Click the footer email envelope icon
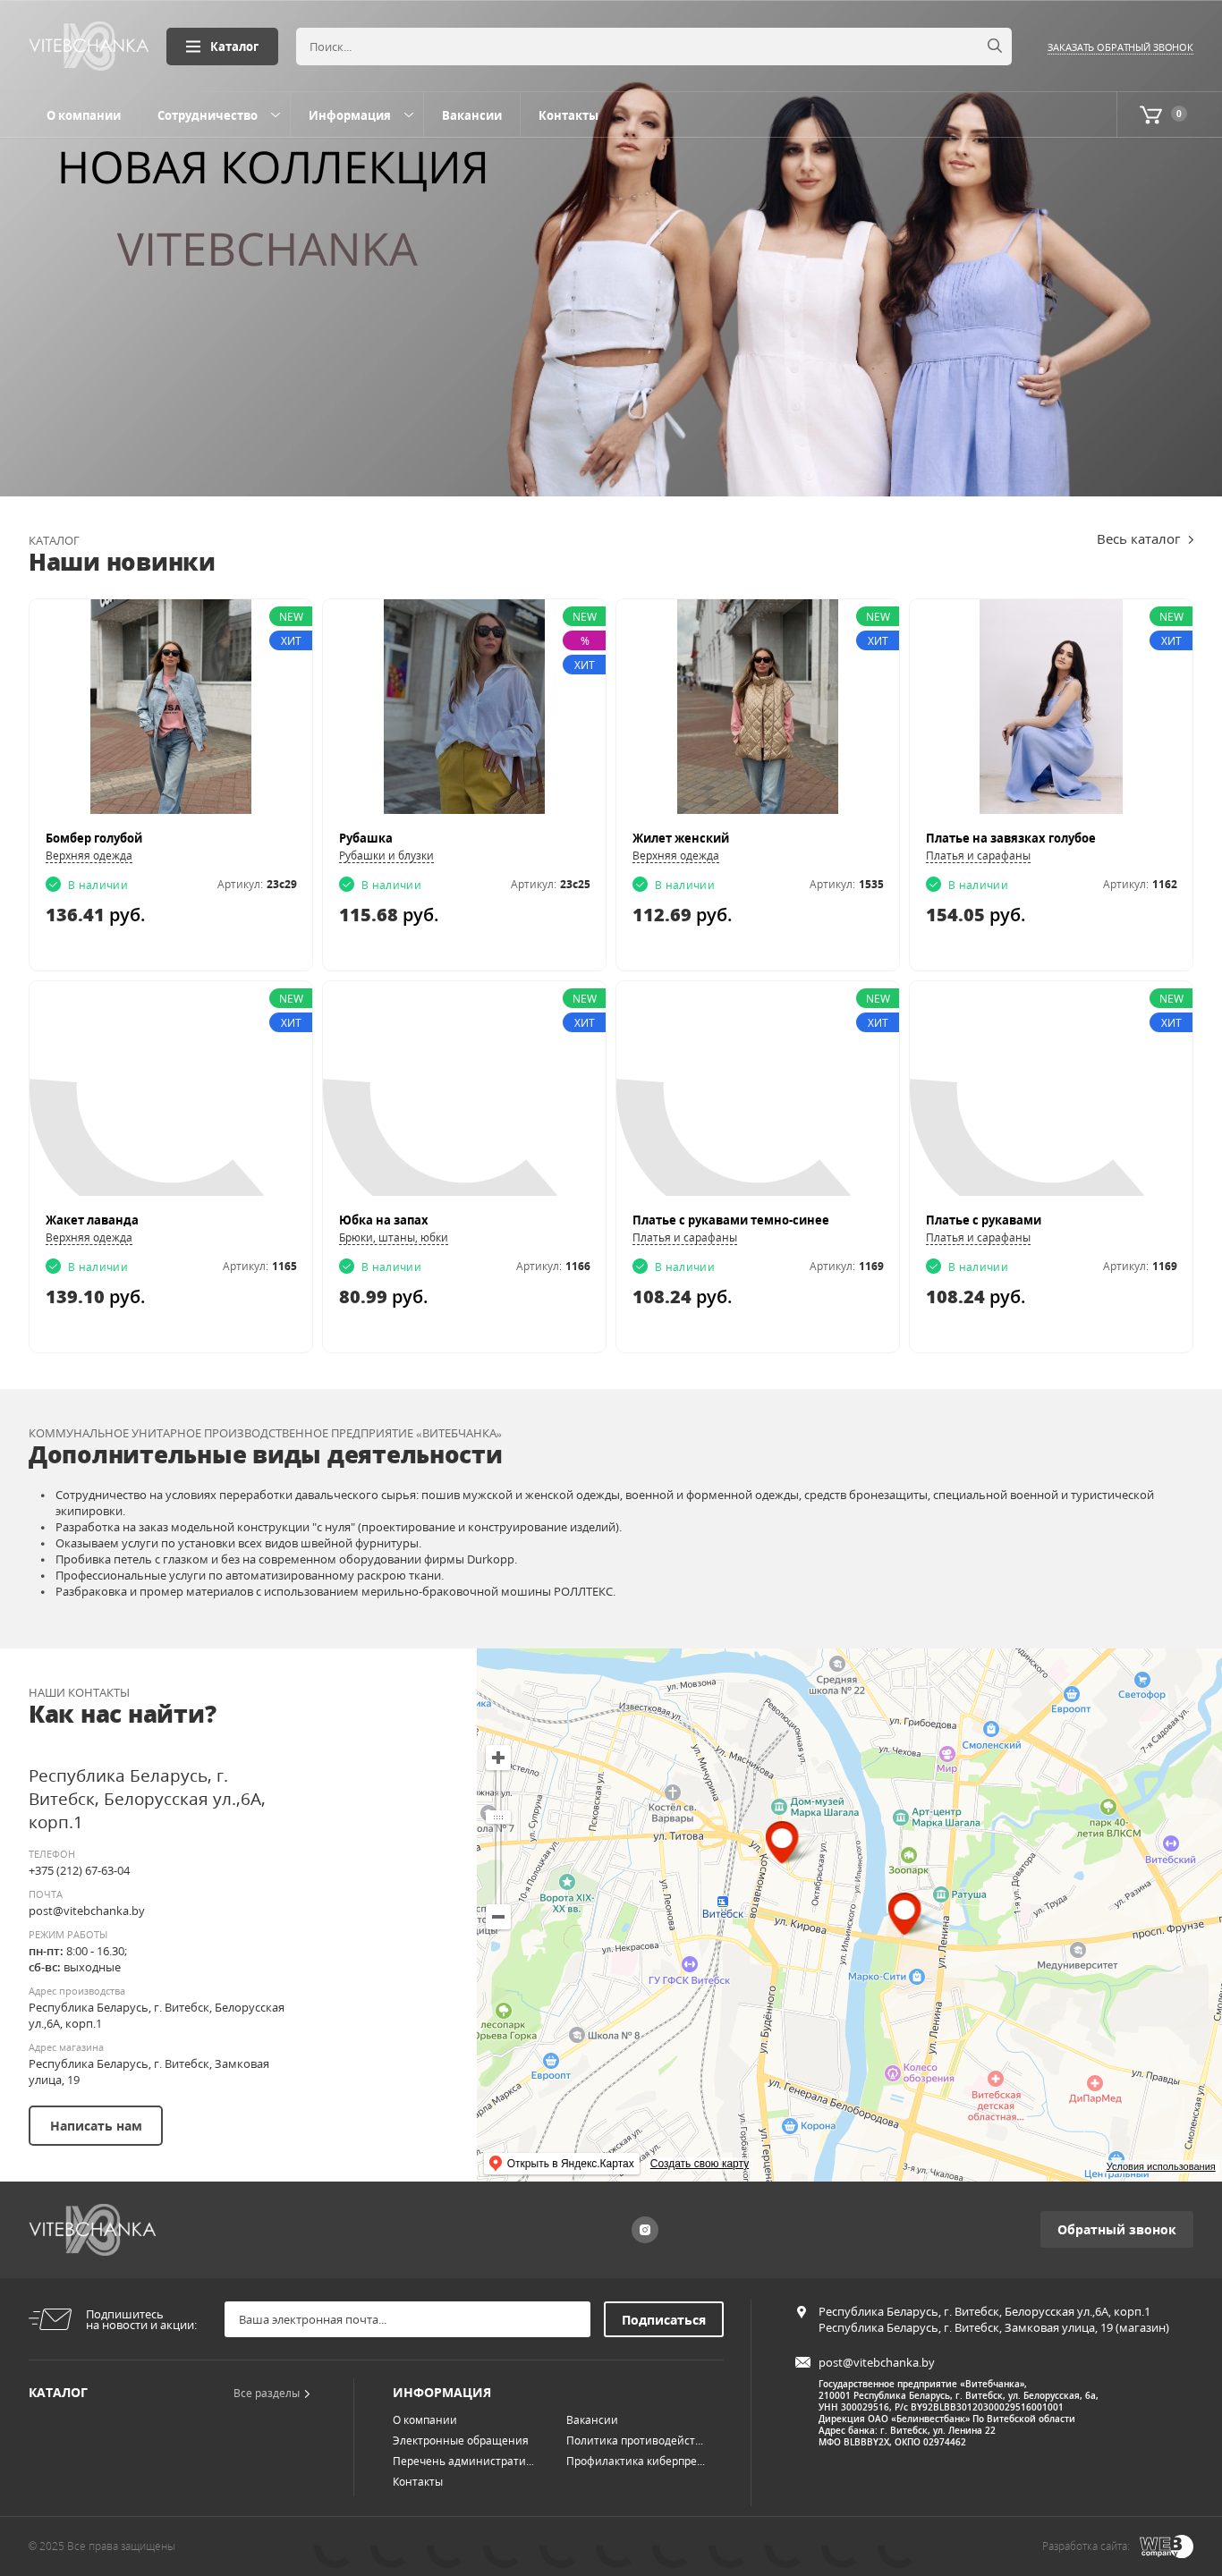This screenshot has width=1222, height=2576. 802,2362
